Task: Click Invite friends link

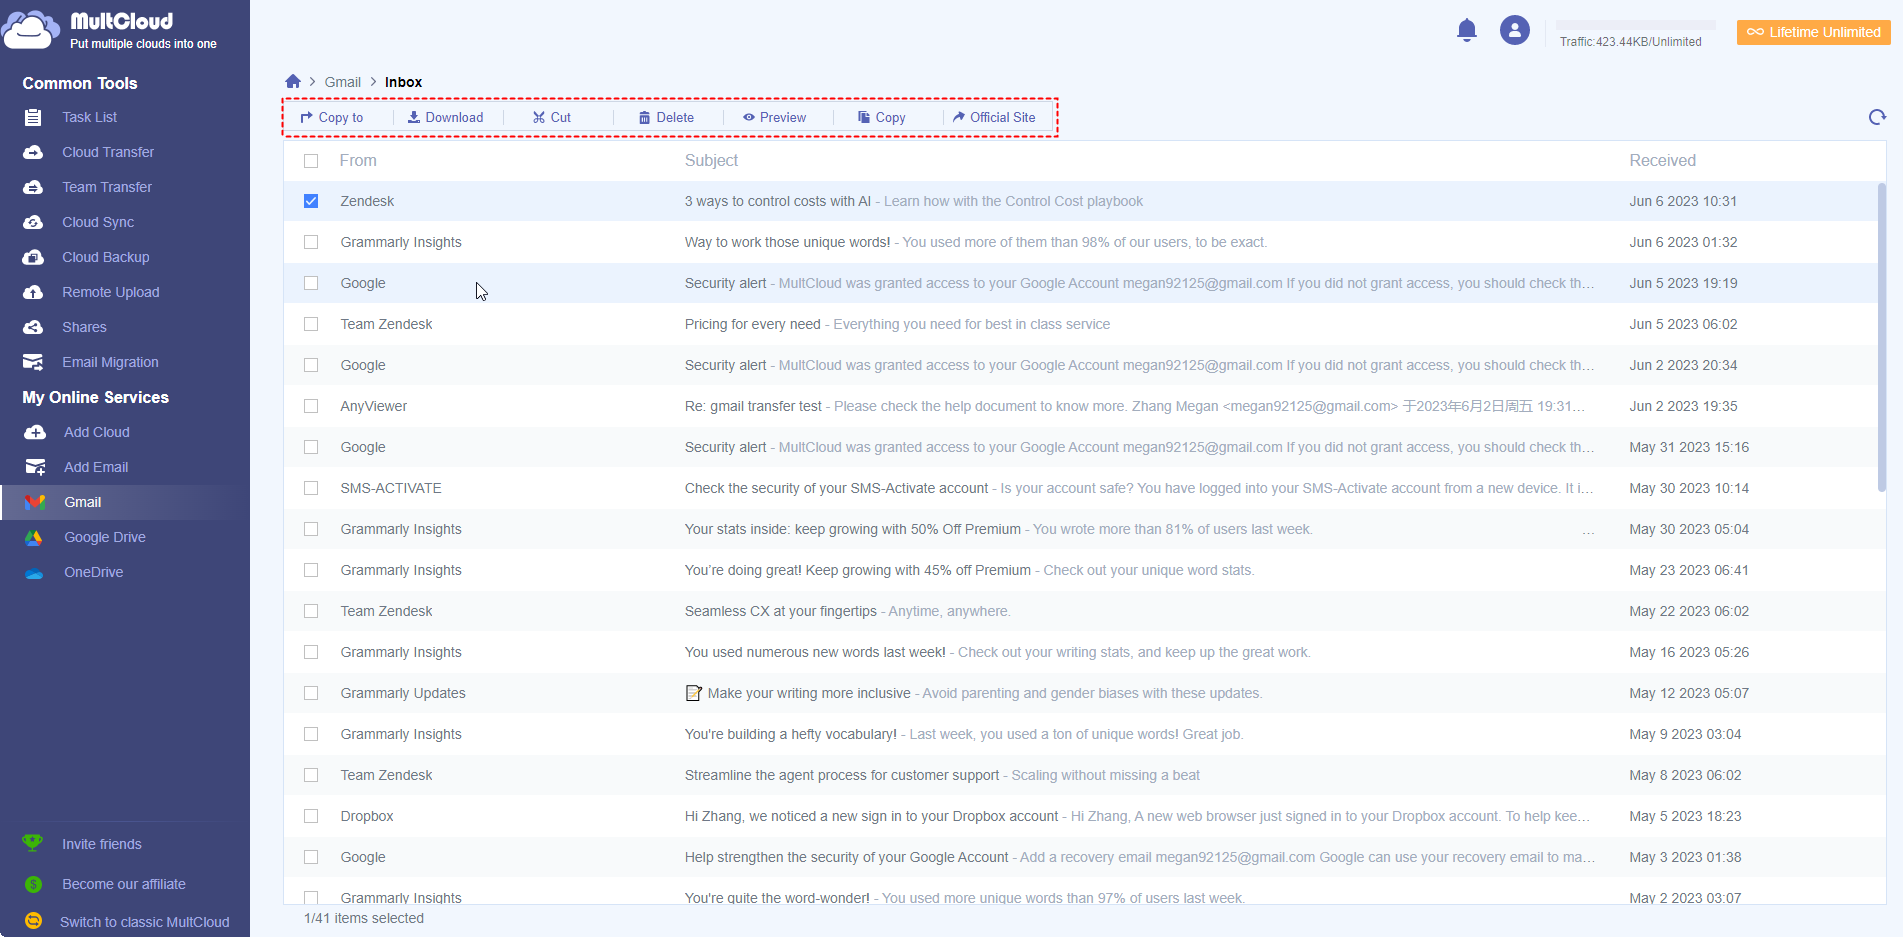Action: (x=102, y=844)
